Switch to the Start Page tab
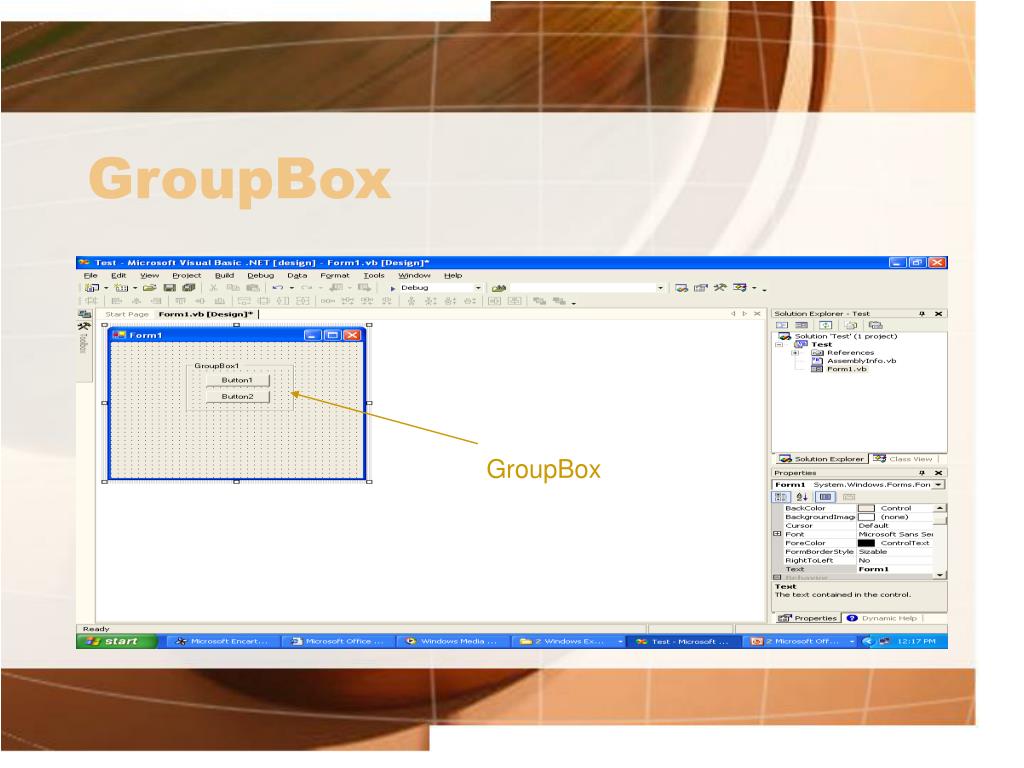1024x768 pixels. click(x=127, y=315)
